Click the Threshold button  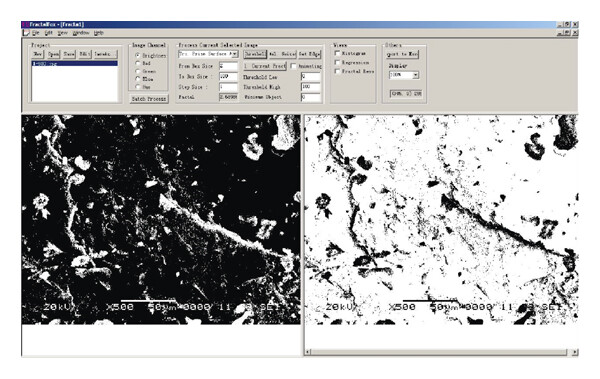[x=255, y=54]
